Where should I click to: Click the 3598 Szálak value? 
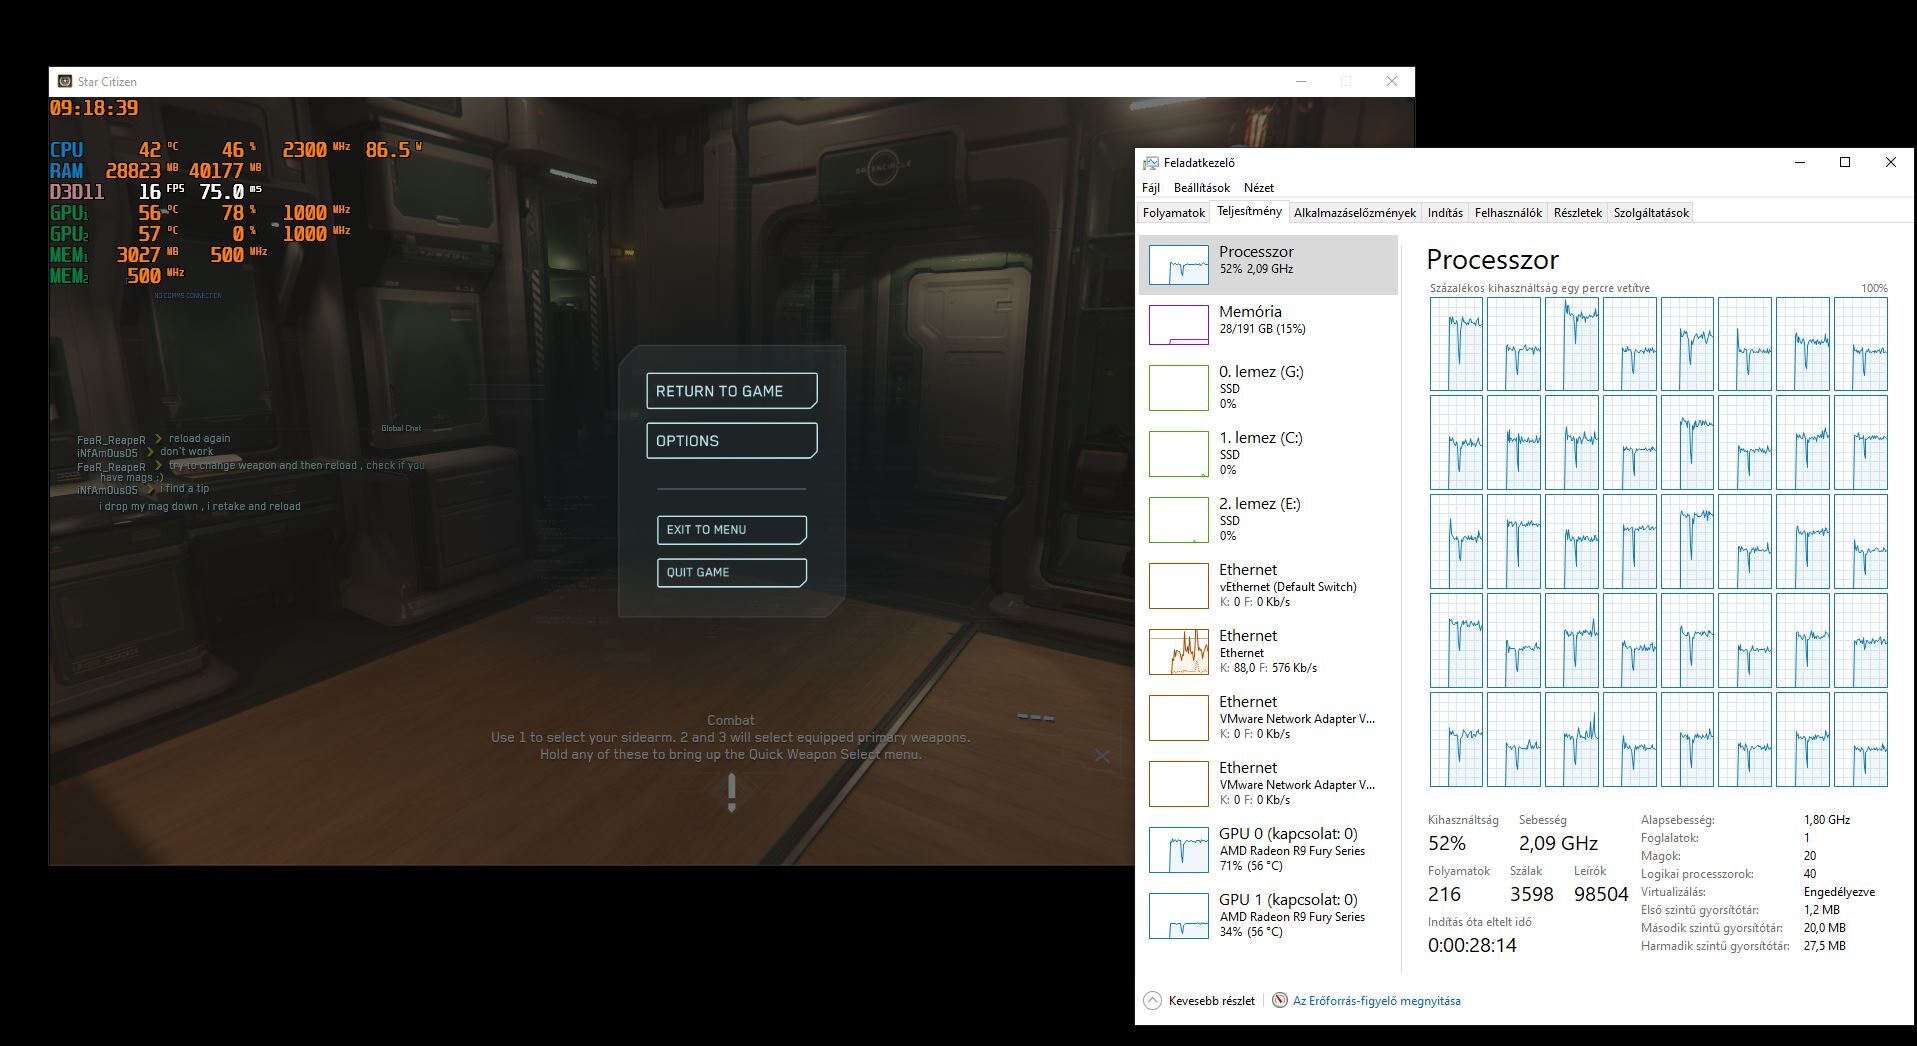tap(1532, 894)
